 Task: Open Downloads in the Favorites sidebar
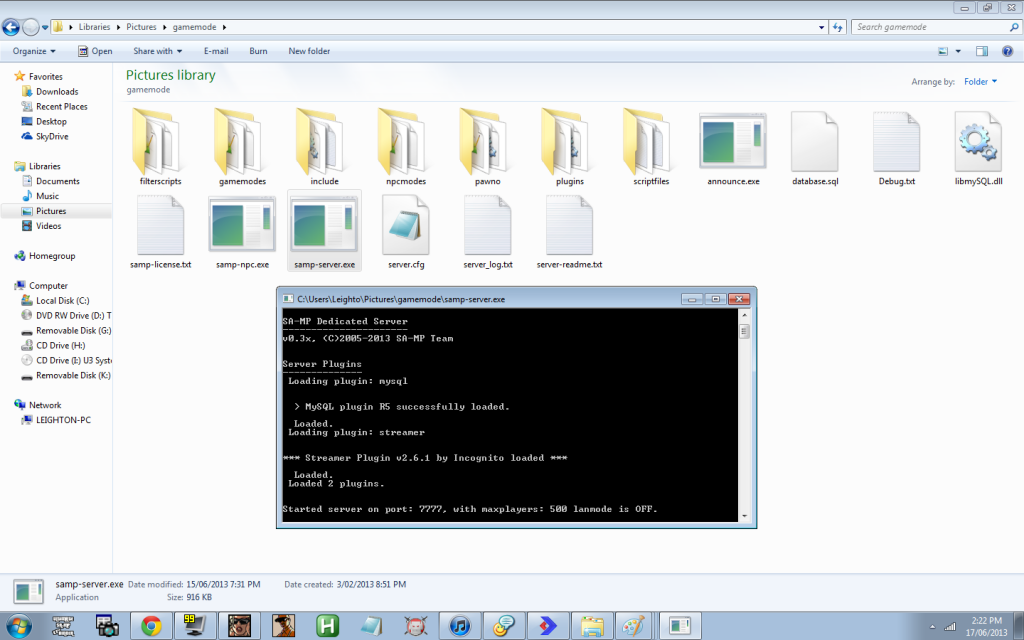click(x=57, y=91)
